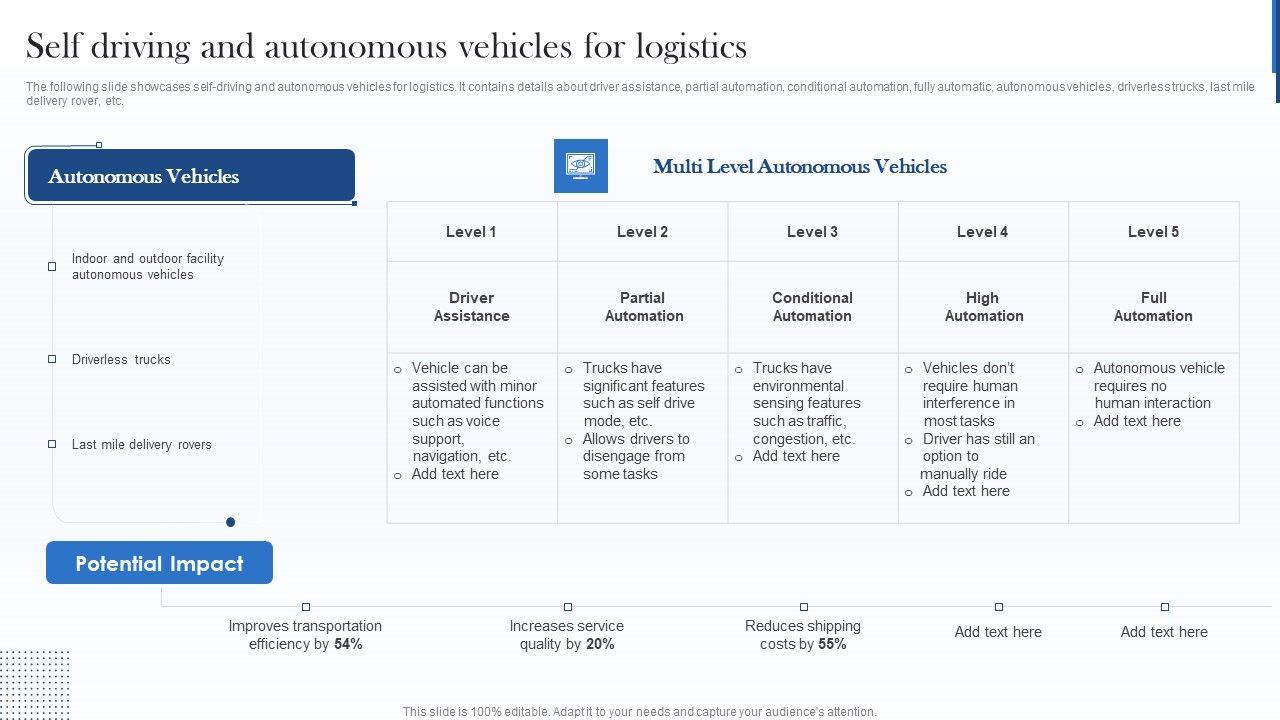Click the dark blue dot below sidebar list
1280x720 pixels.
pyautogui.click(x=231, y=522)
